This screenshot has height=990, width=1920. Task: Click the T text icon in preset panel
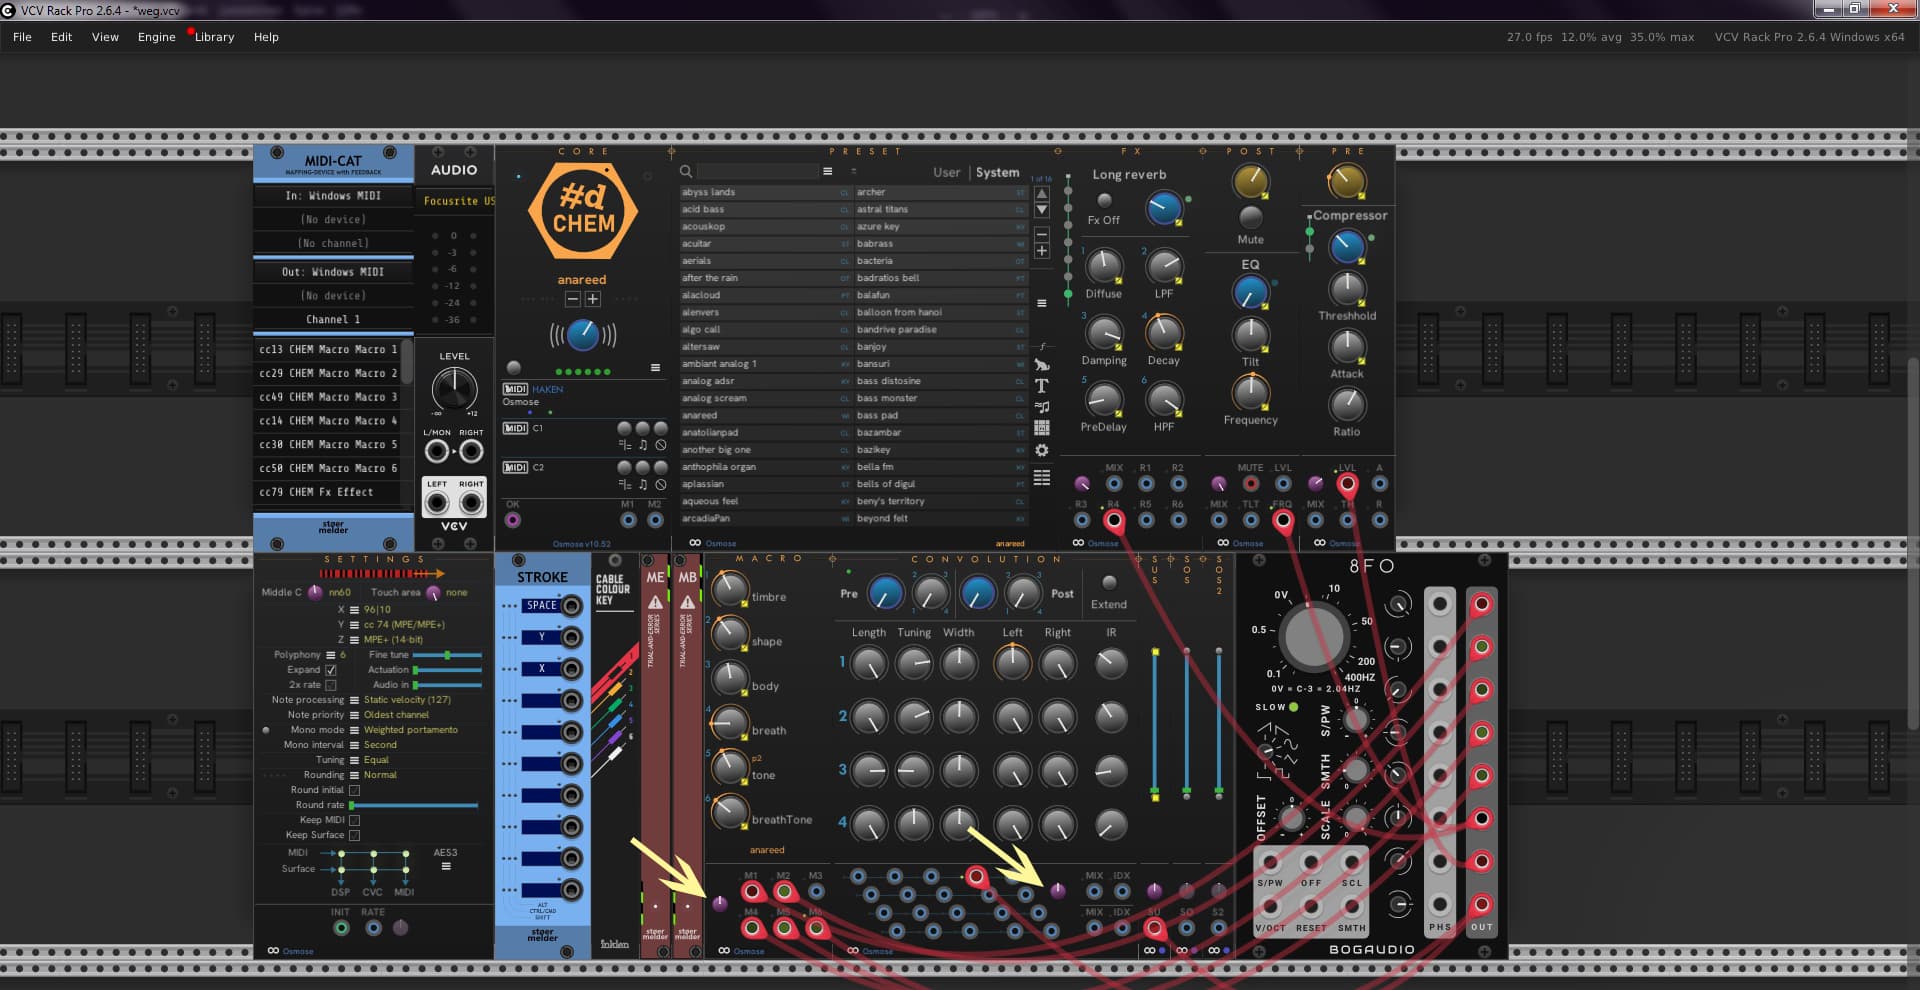click(x=1041, y=386)
